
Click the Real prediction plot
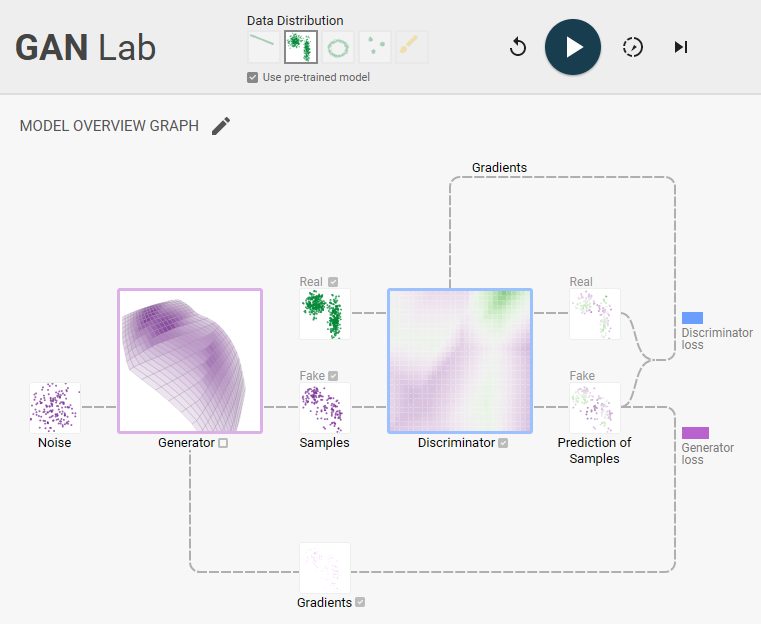coord(595,314)
